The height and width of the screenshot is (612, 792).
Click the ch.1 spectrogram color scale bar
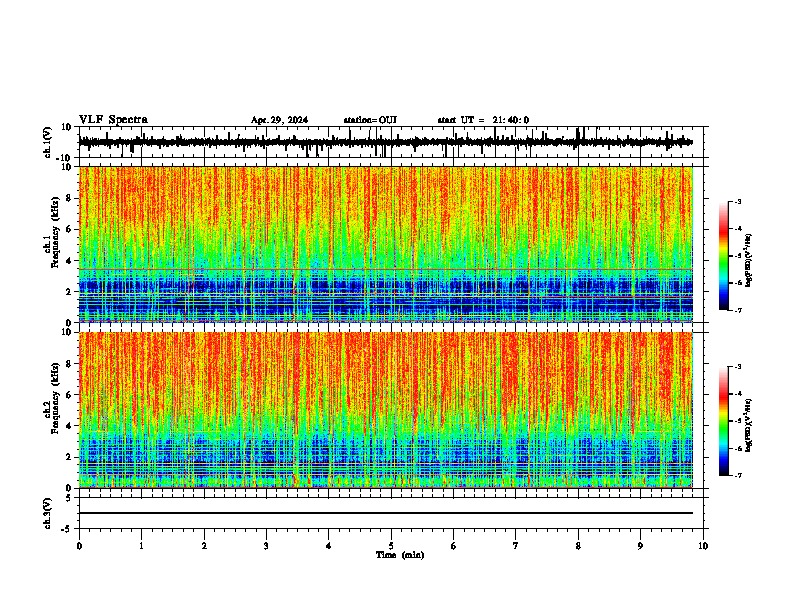[x=724, y=256]
